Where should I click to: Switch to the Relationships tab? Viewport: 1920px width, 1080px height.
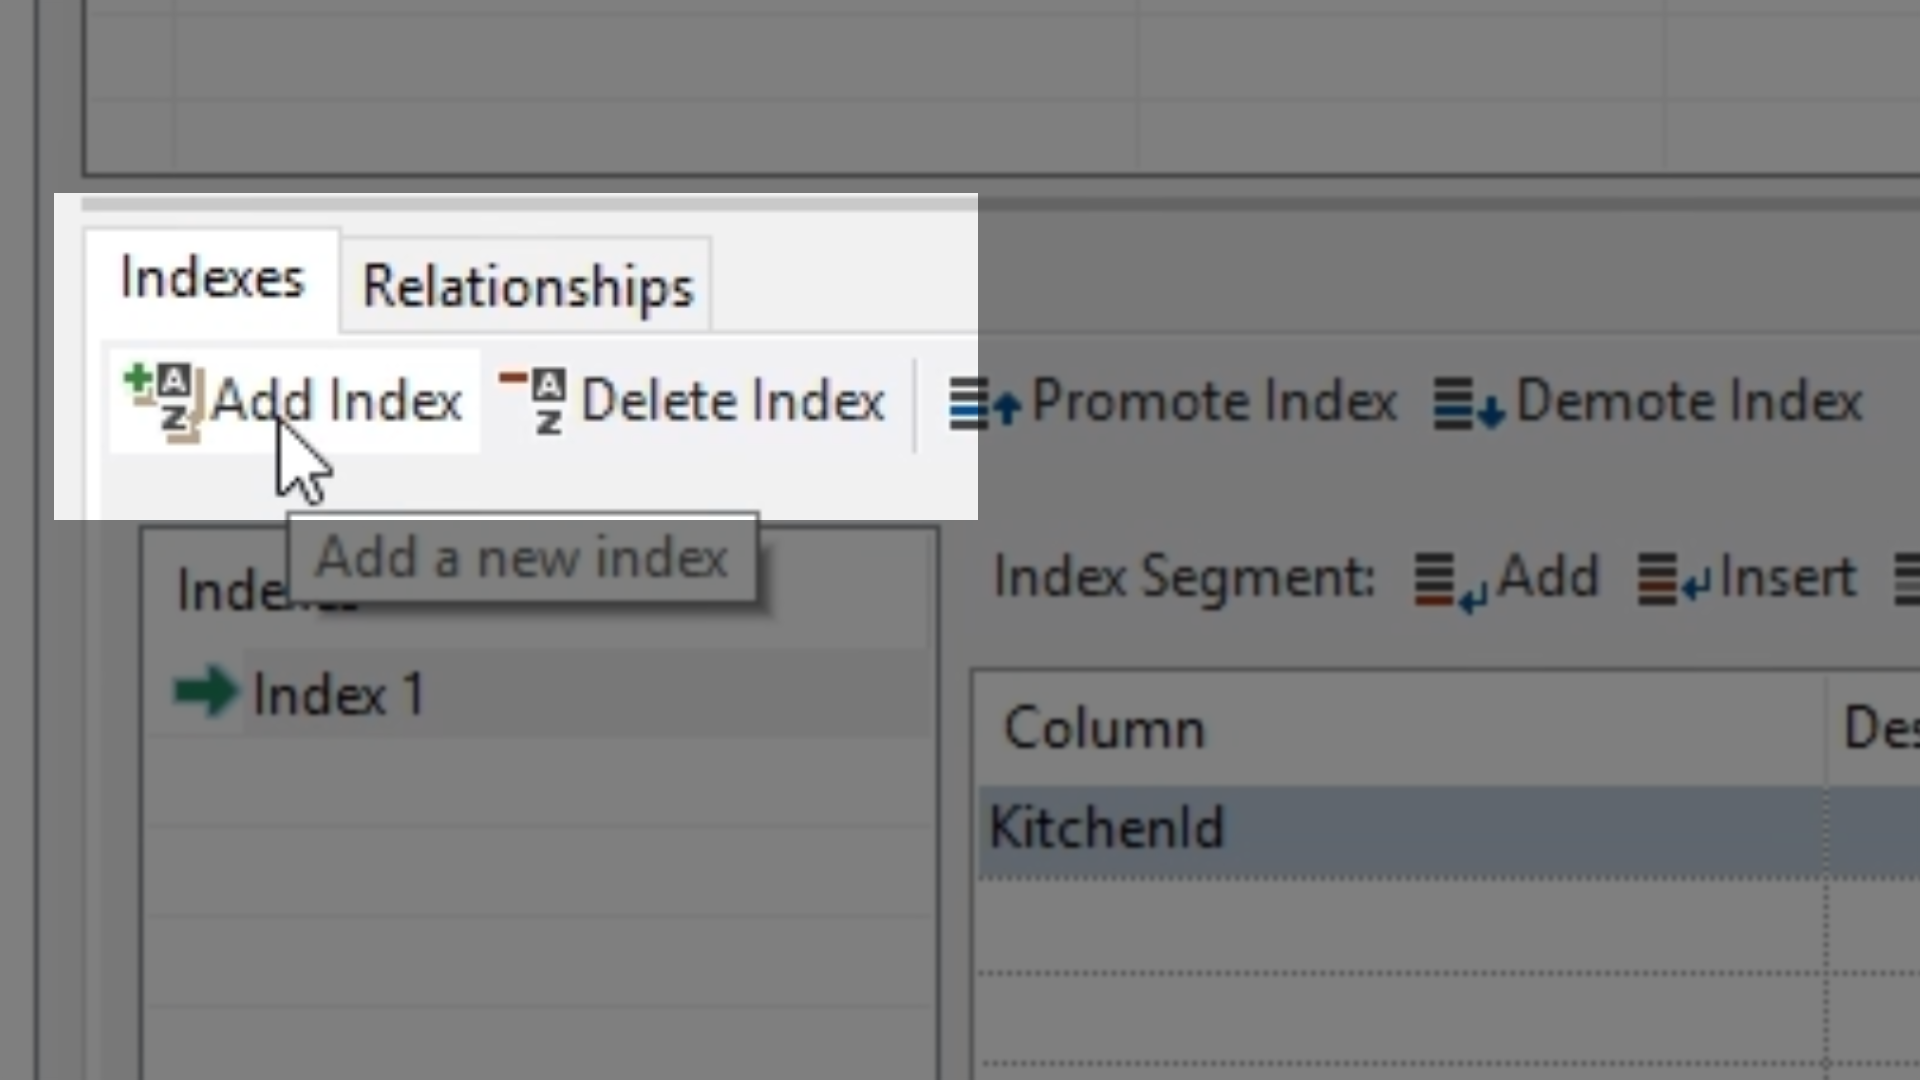[x=527, y=287]
